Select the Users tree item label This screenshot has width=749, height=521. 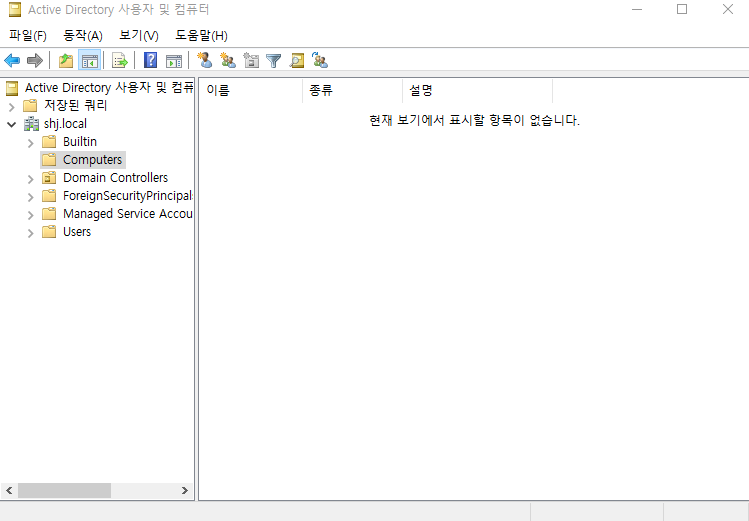coord(77,232)
